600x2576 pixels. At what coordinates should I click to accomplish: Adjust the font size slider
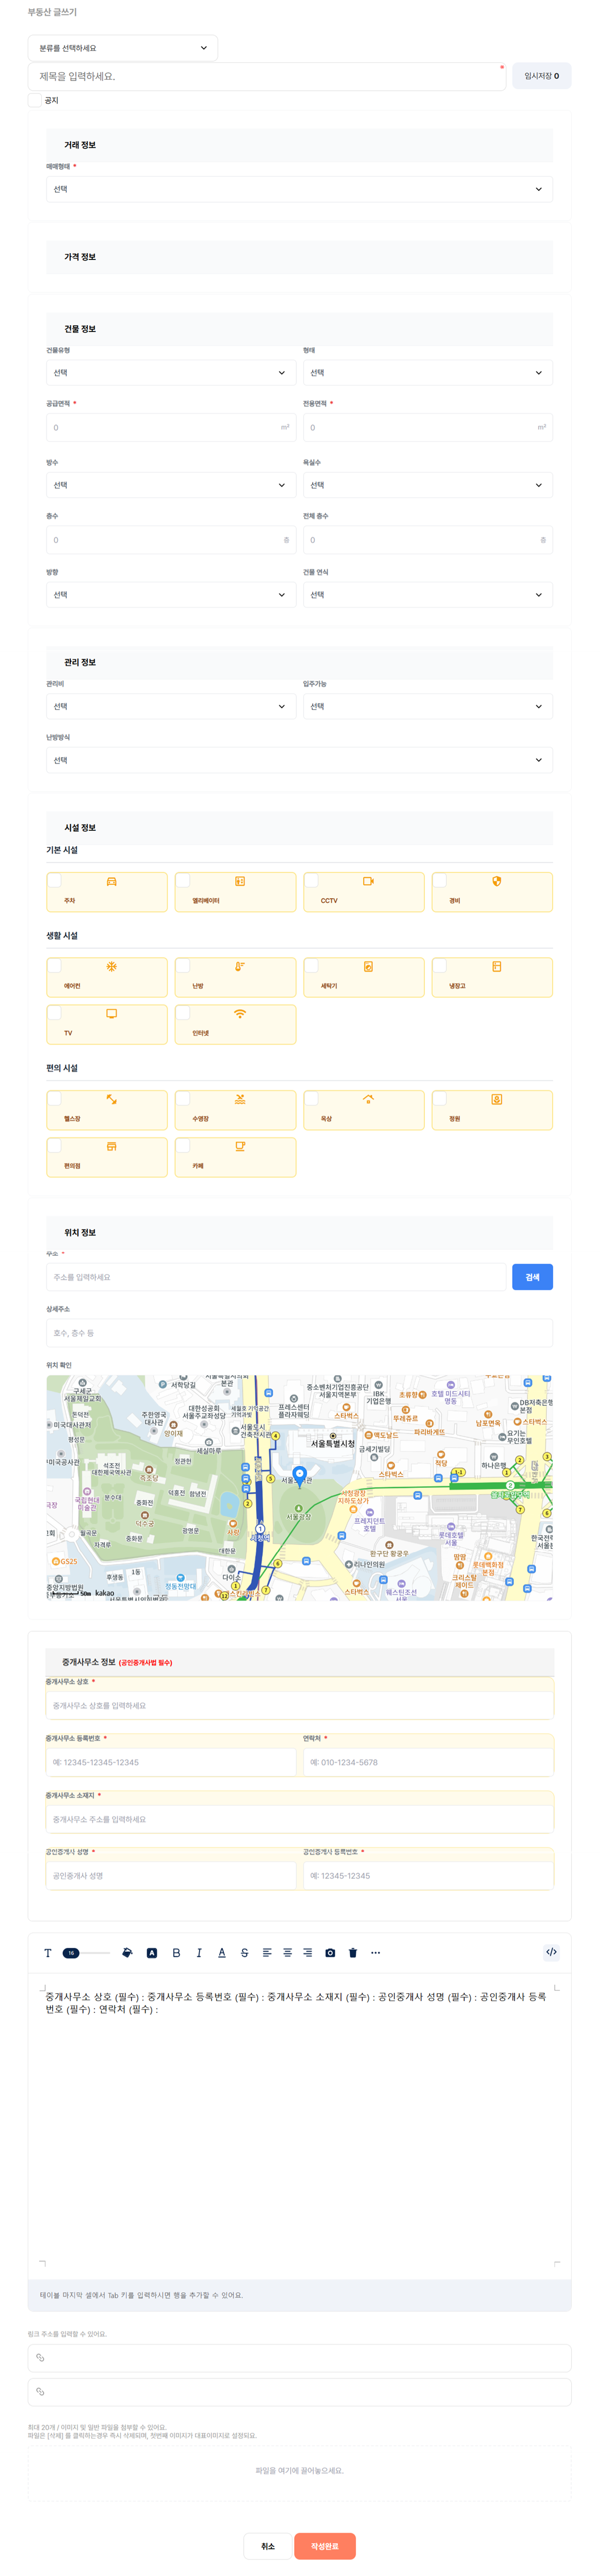click(86, 1952)
